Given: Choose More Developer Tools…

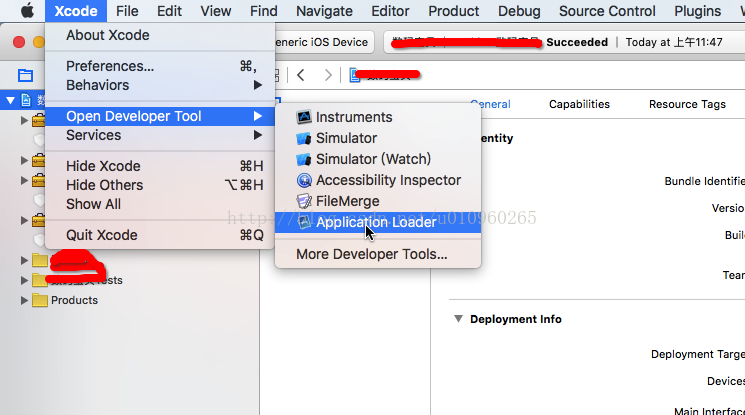Looking at the screenshot, I should pos(378,254).
